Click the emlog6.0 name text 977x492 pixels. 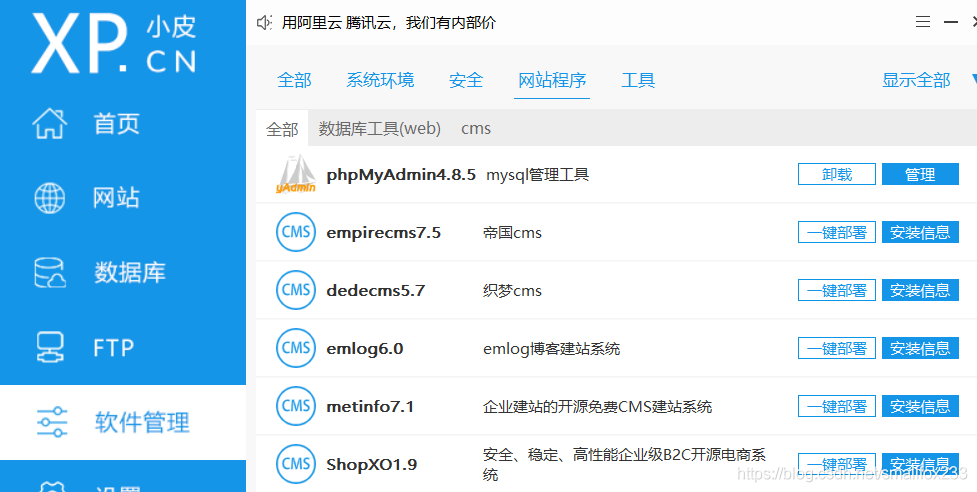click(x=365, y=349)
